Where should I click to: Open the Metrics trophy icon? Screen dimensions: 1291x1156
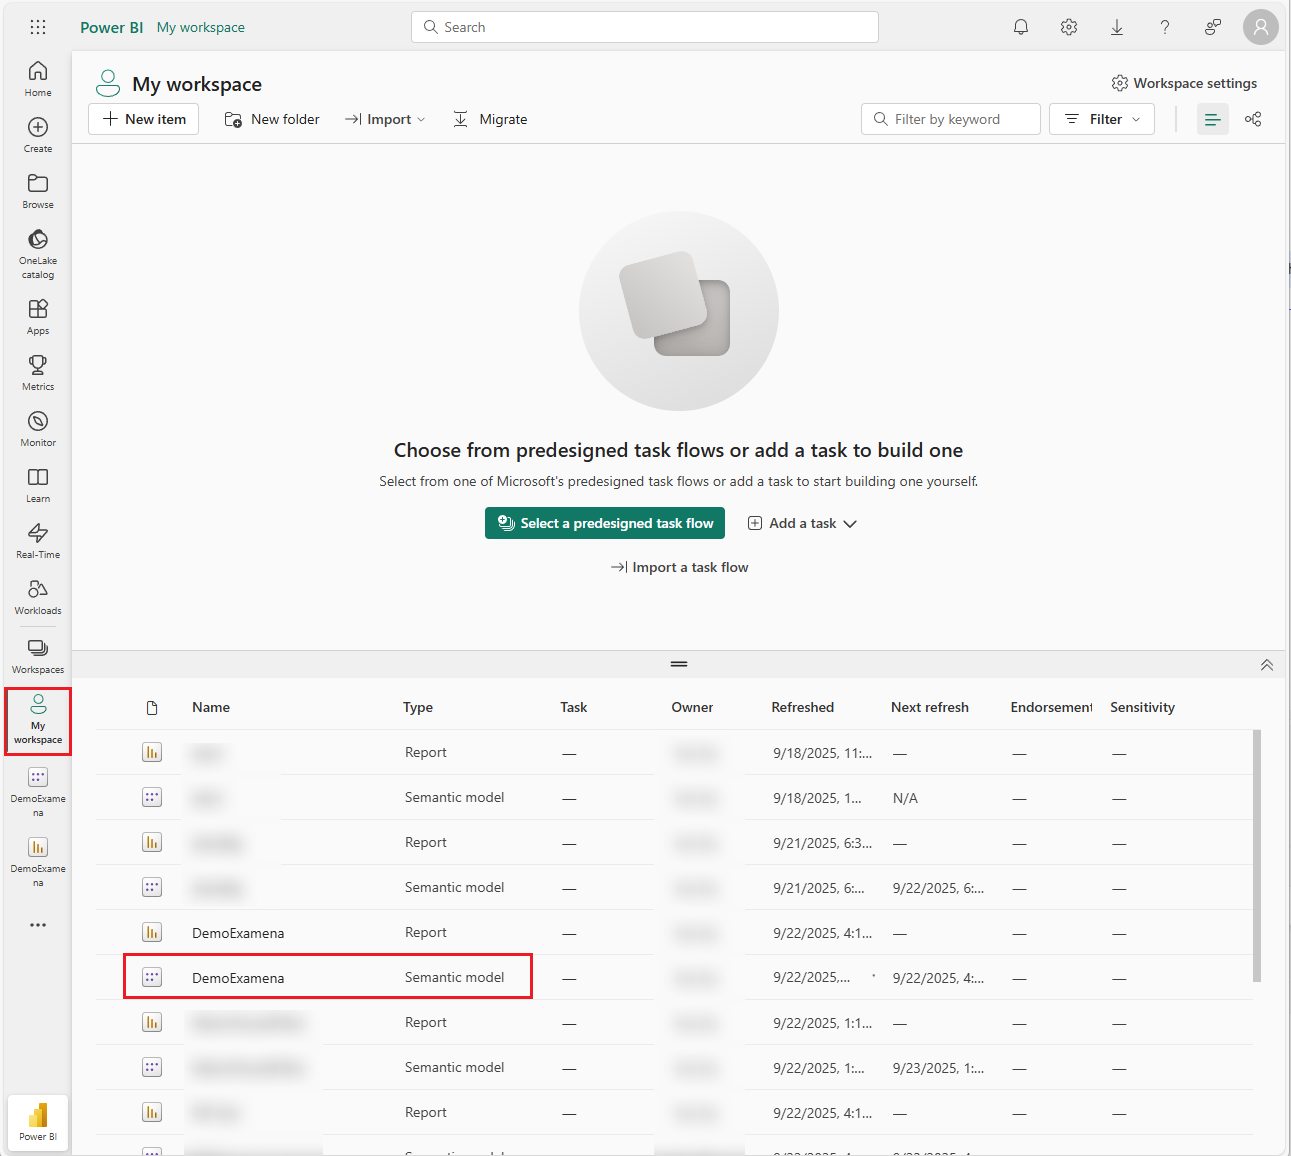(38, 372)
